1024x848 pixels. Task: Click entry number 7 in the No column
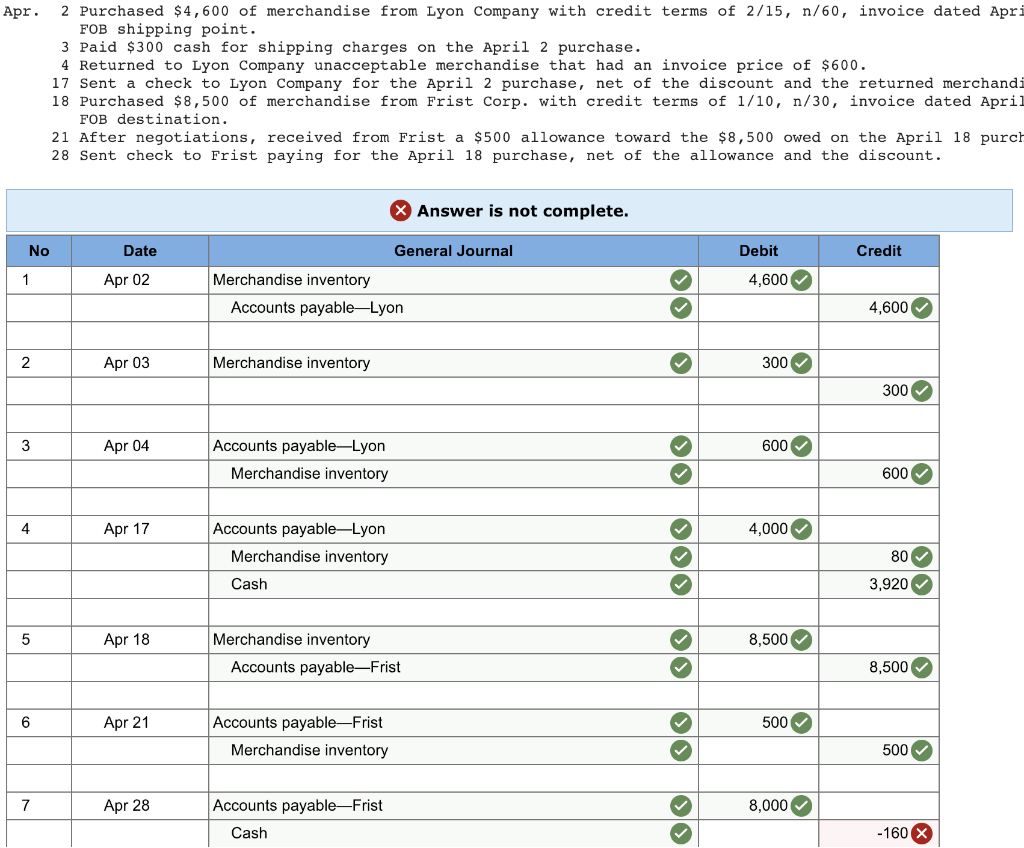(x=39, y=806)
